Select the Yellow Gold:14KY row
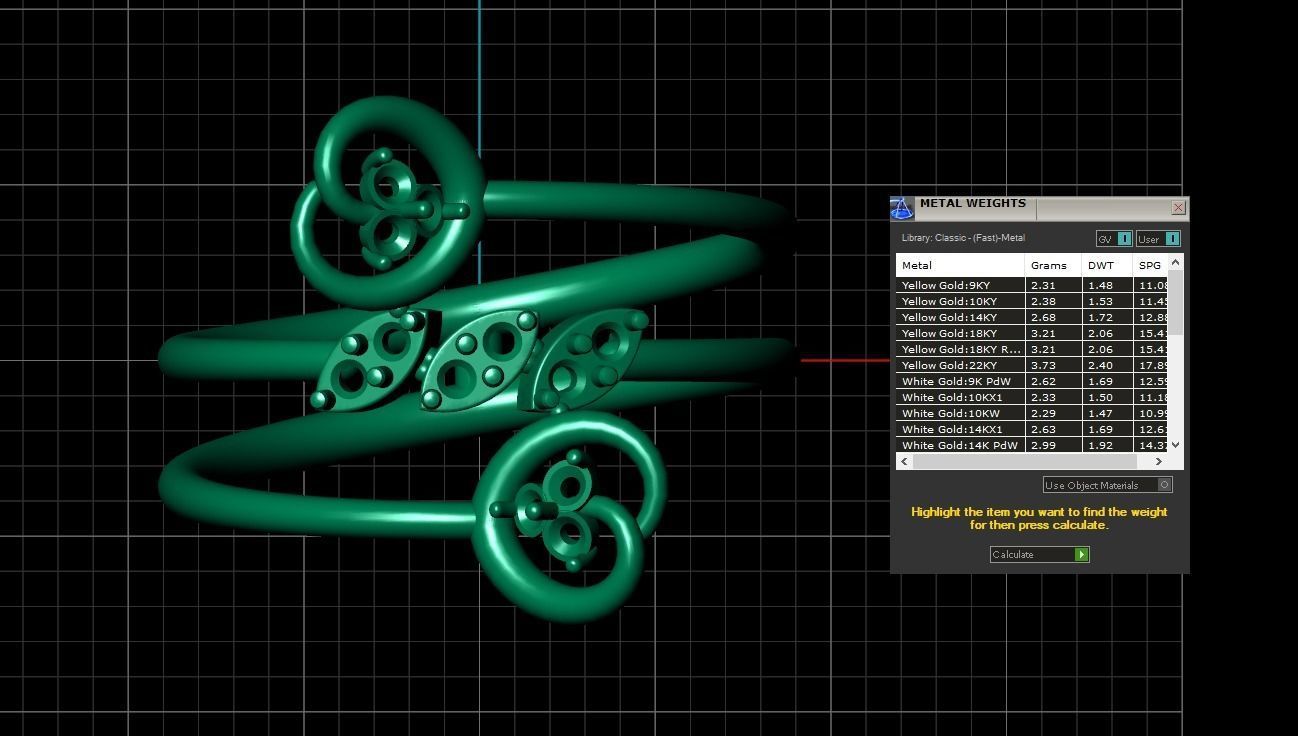 [1032, 317]
